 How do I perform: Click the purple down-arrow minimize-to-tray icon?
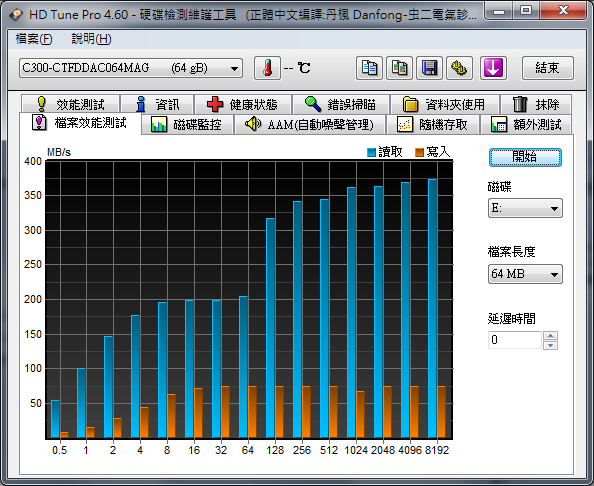pyautogui.click(x=493, y=68)
